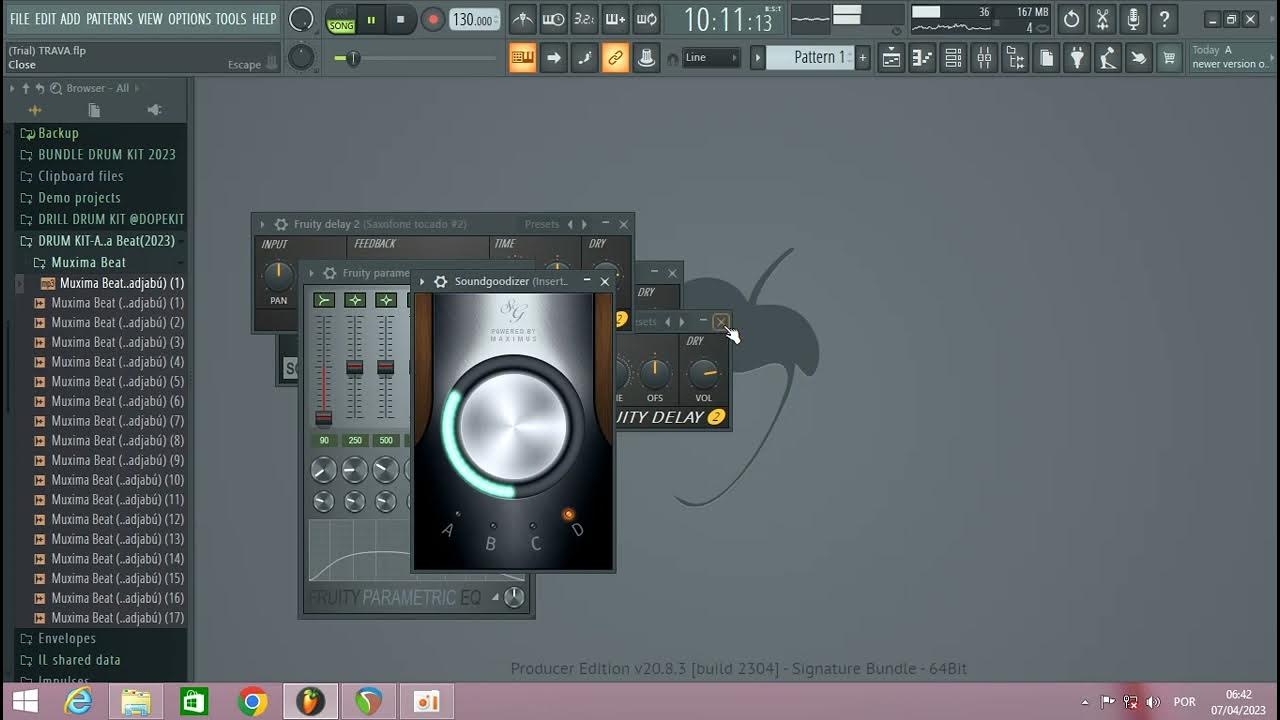This screenshot has width=1280, height=720.
Task: Click the record button
Action: (432, 19)
